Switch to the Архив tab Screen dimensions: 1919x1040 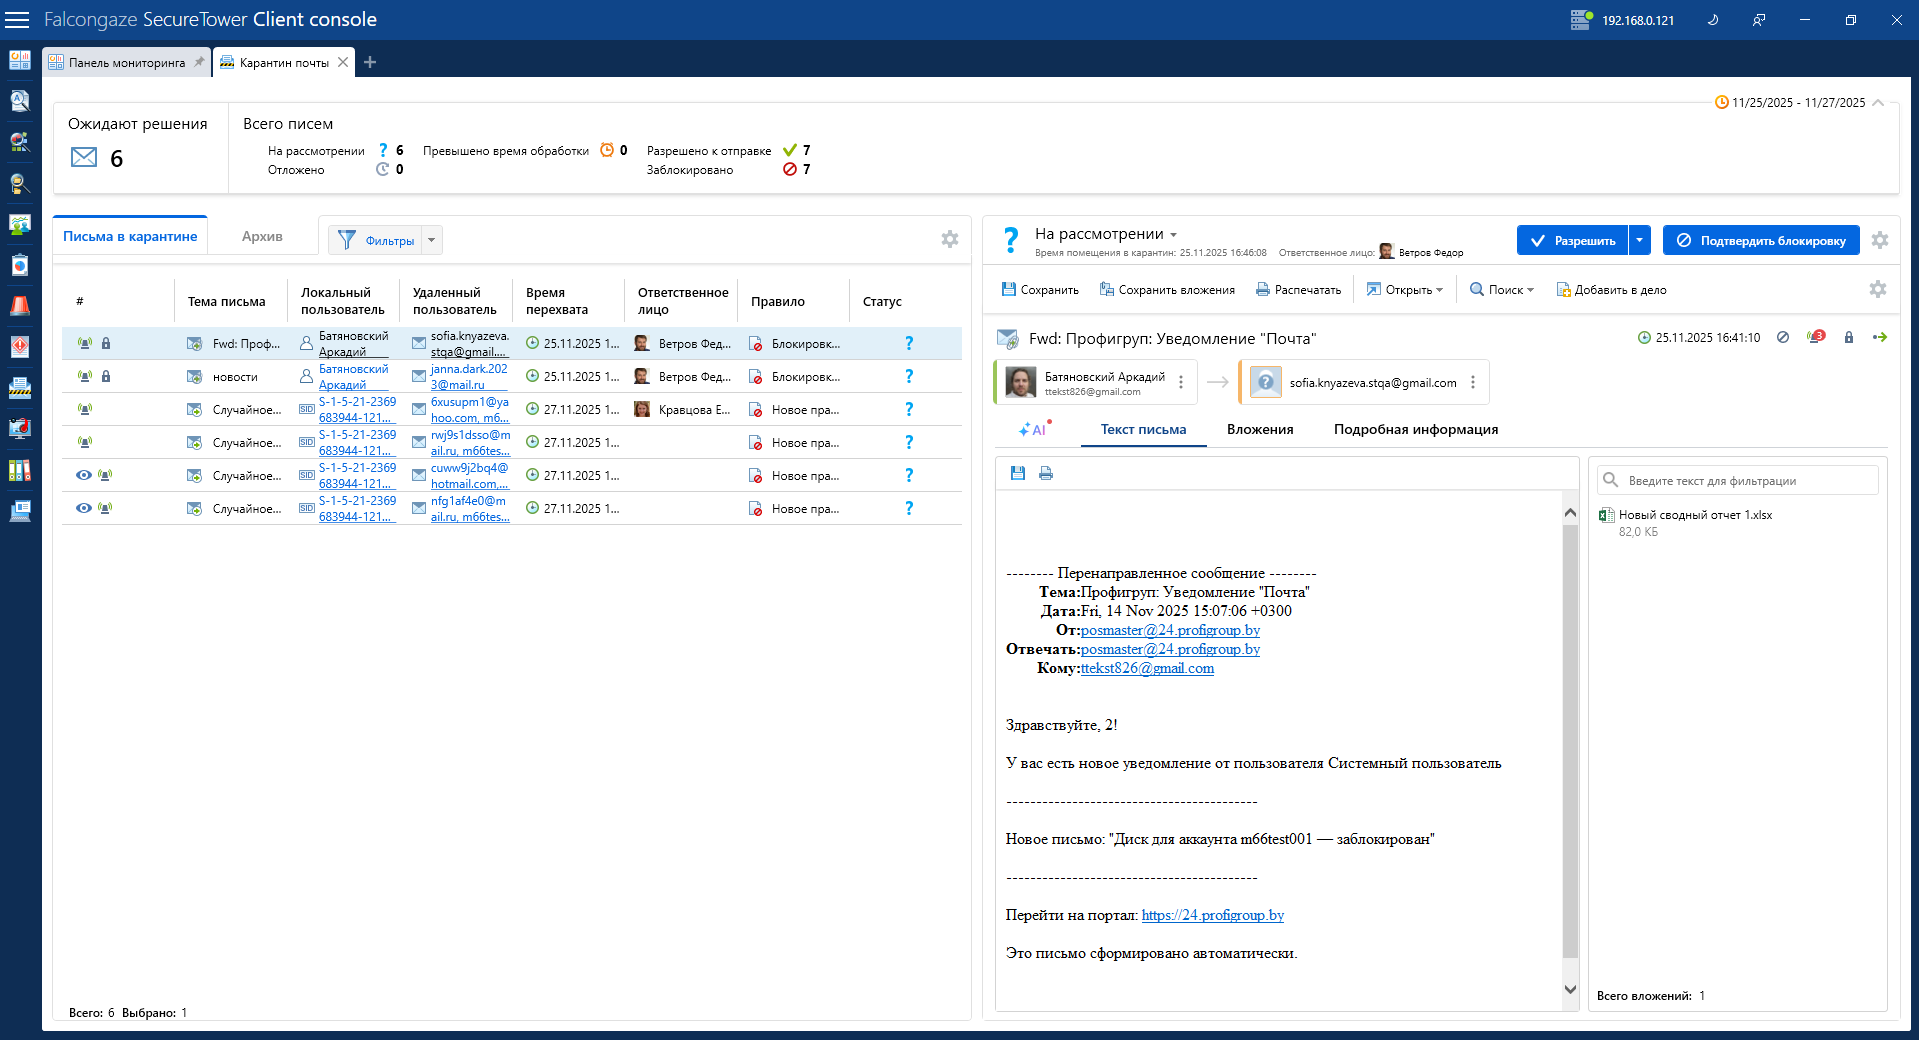point(262,236)
